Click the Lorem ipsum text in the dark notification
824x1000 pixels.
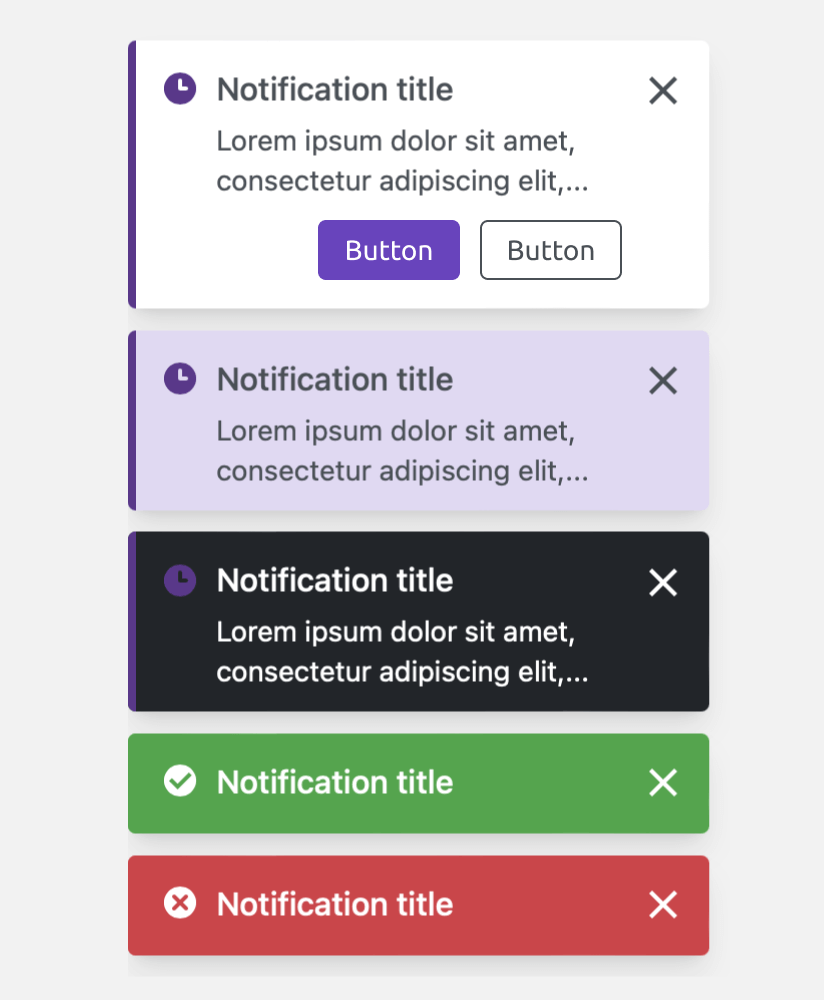401,652
